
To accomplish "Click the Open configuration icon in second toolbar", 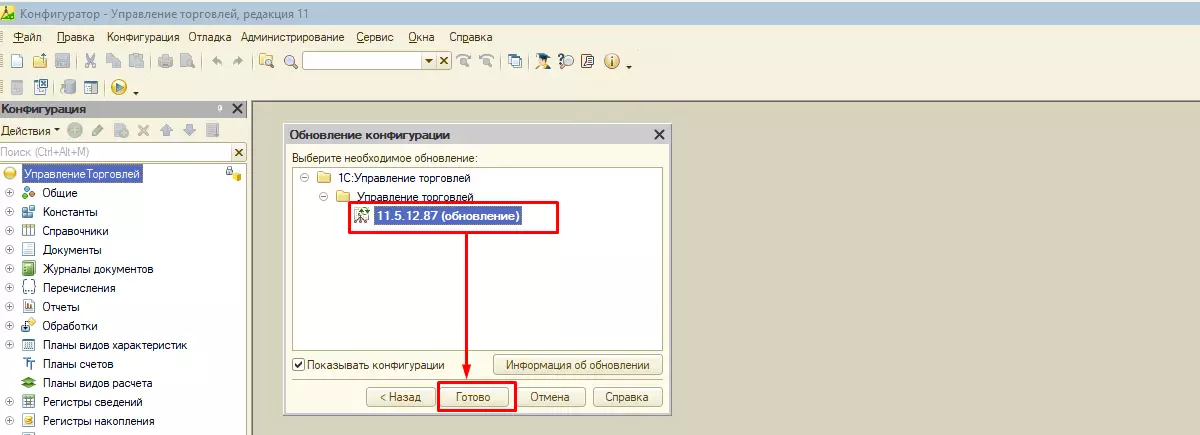I will click(x=16, y=87).
